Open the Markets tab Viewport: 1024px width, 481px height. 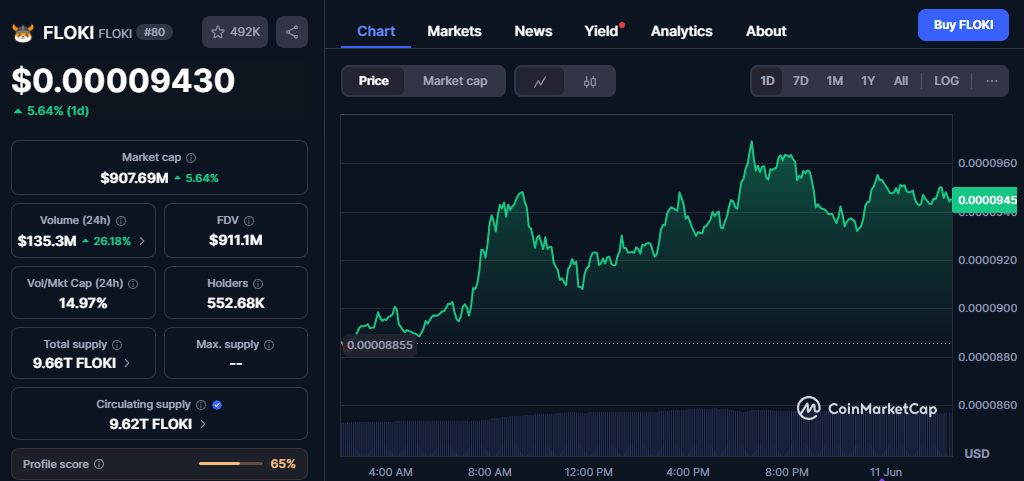pyautogui.click(x=455, y=31)
